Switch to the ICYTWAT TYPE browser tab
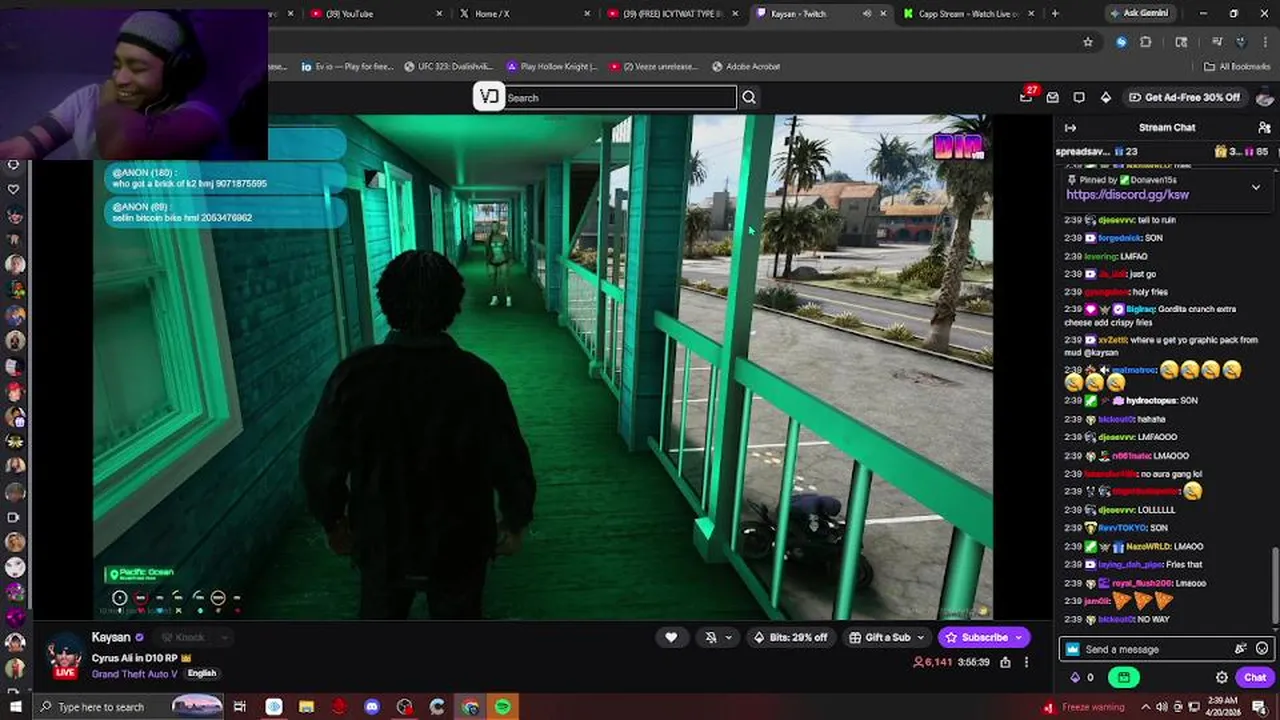Screen dimensions: 1280x720 pyautogui.click(x=672, y=13)
